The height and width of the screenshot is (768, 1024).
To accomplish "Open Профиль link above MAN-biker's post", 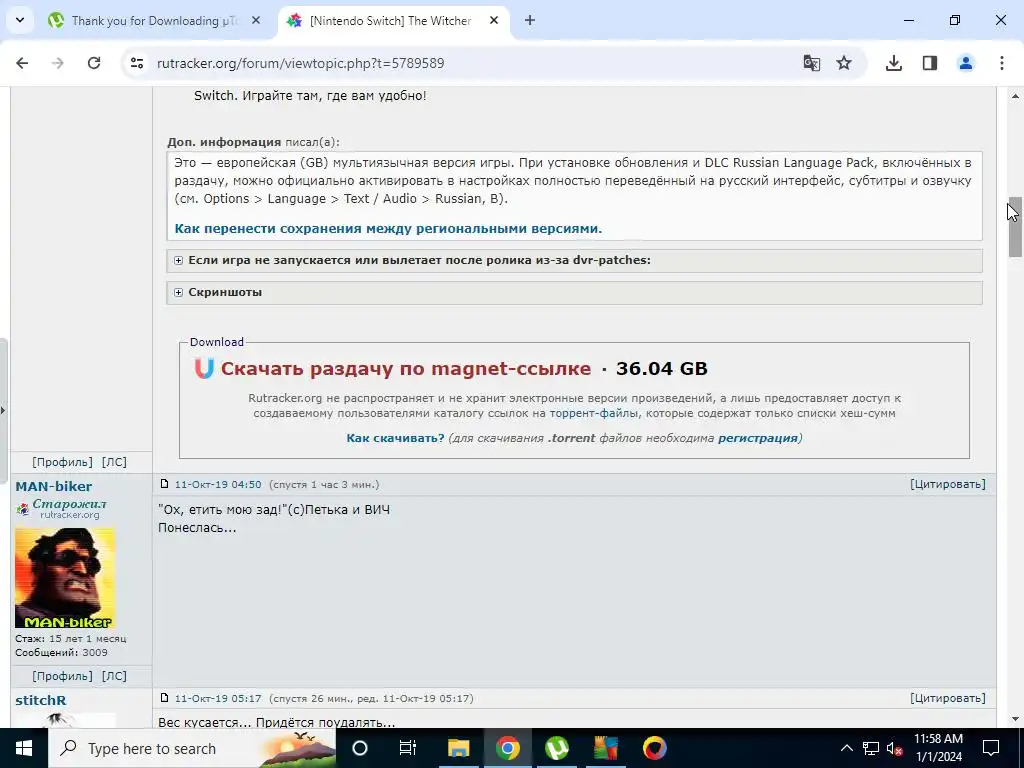I will pyautogui.click(x=62, y=462).
